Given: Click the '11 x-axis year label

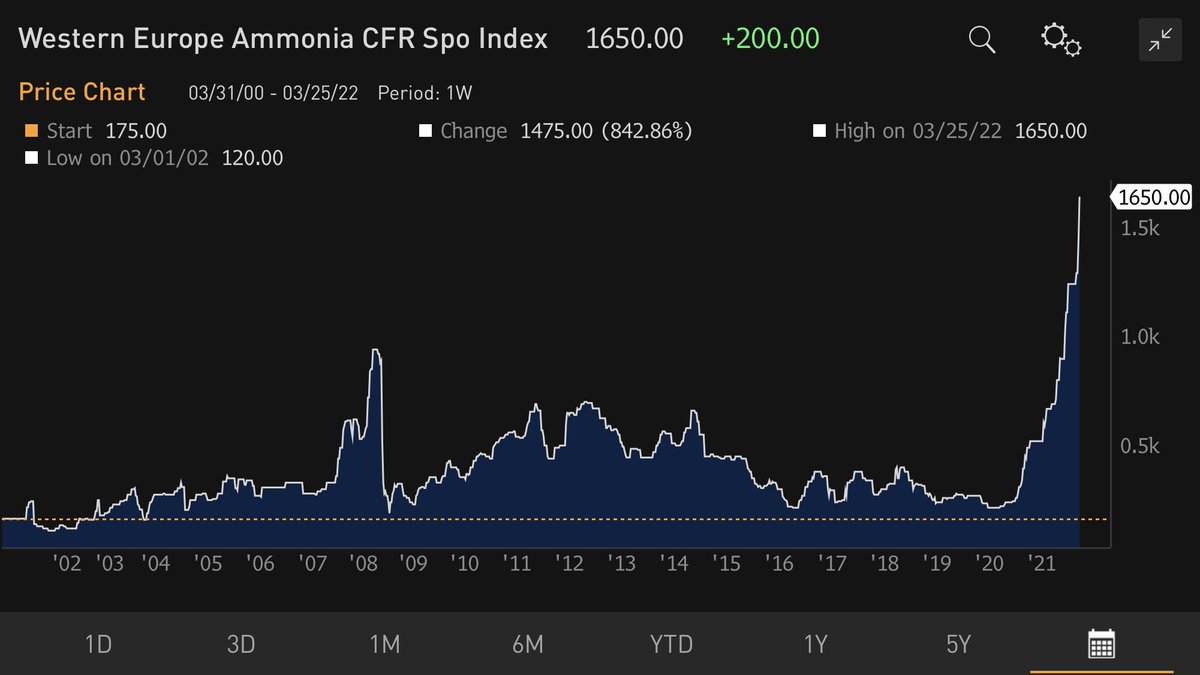Looking at the screenshot, I should [517, 564].
